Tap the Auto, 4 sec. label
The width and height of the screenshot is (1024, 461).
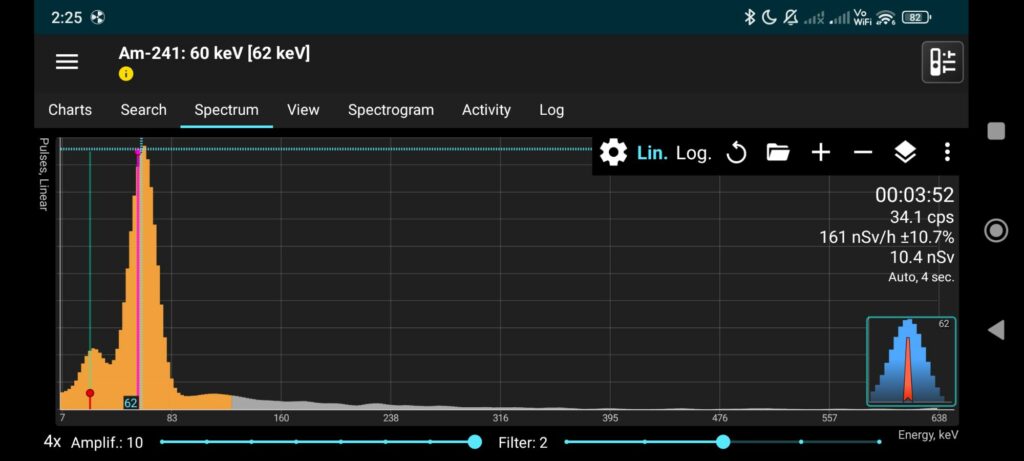coord(921,277)
